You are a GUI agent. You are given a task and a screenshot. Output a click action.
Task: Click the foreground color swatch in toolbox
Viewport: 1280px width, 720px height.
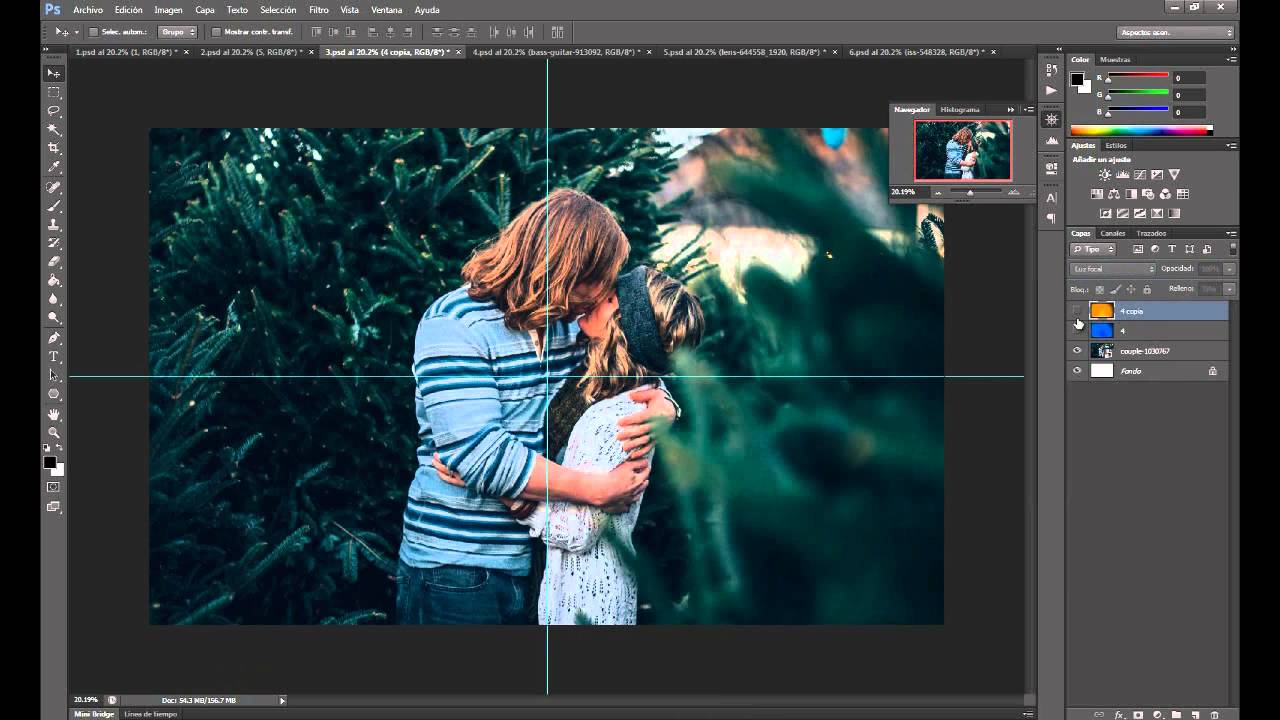point(50,463)
